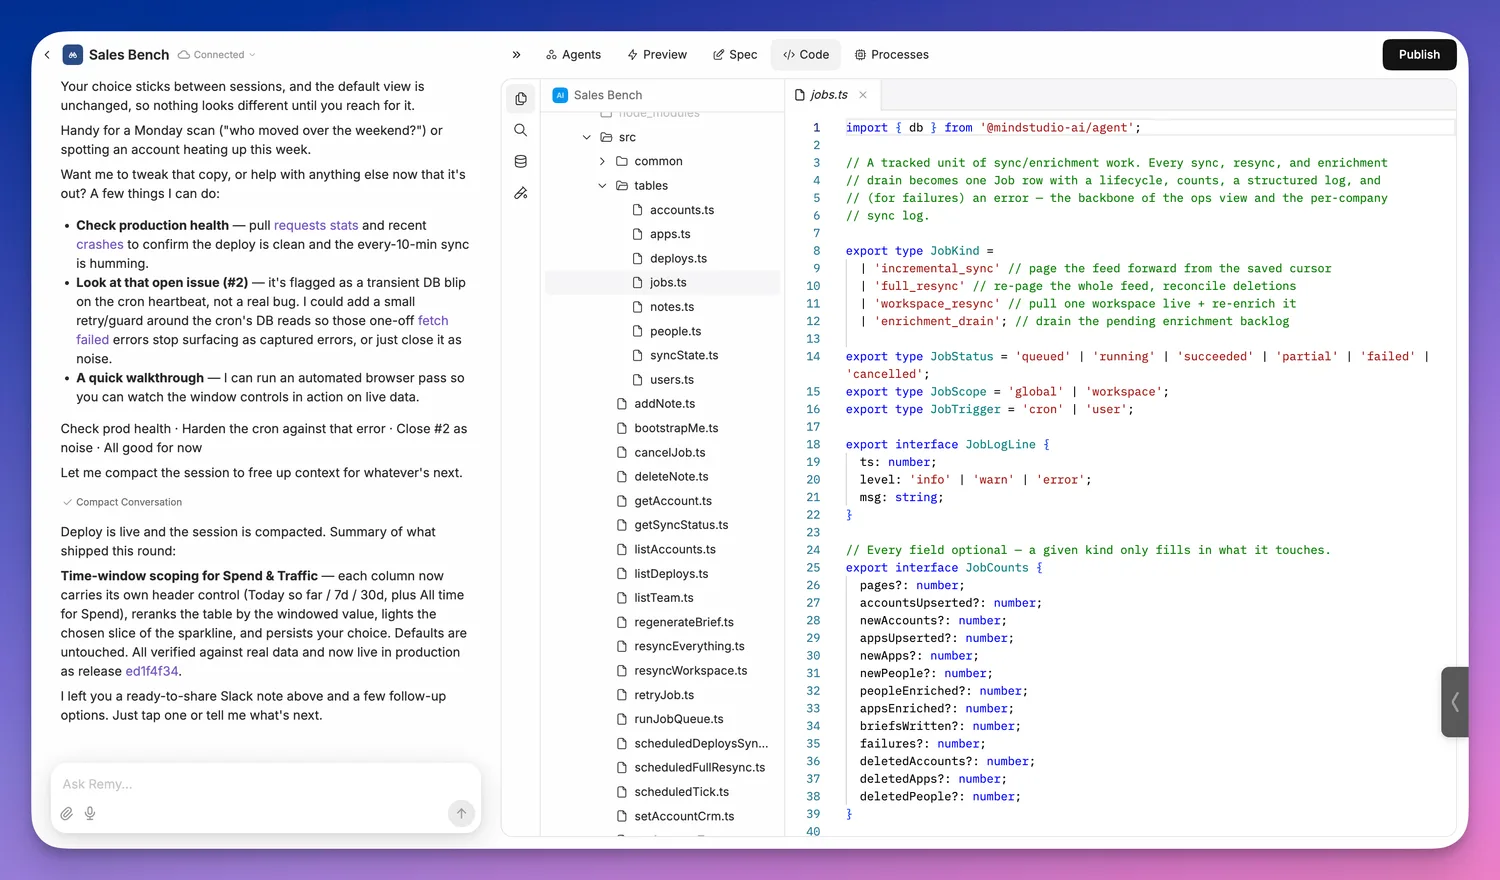Start voice input with microphone icon
This screenshot has height=880, width=1500.
click(x=90, y=814)
